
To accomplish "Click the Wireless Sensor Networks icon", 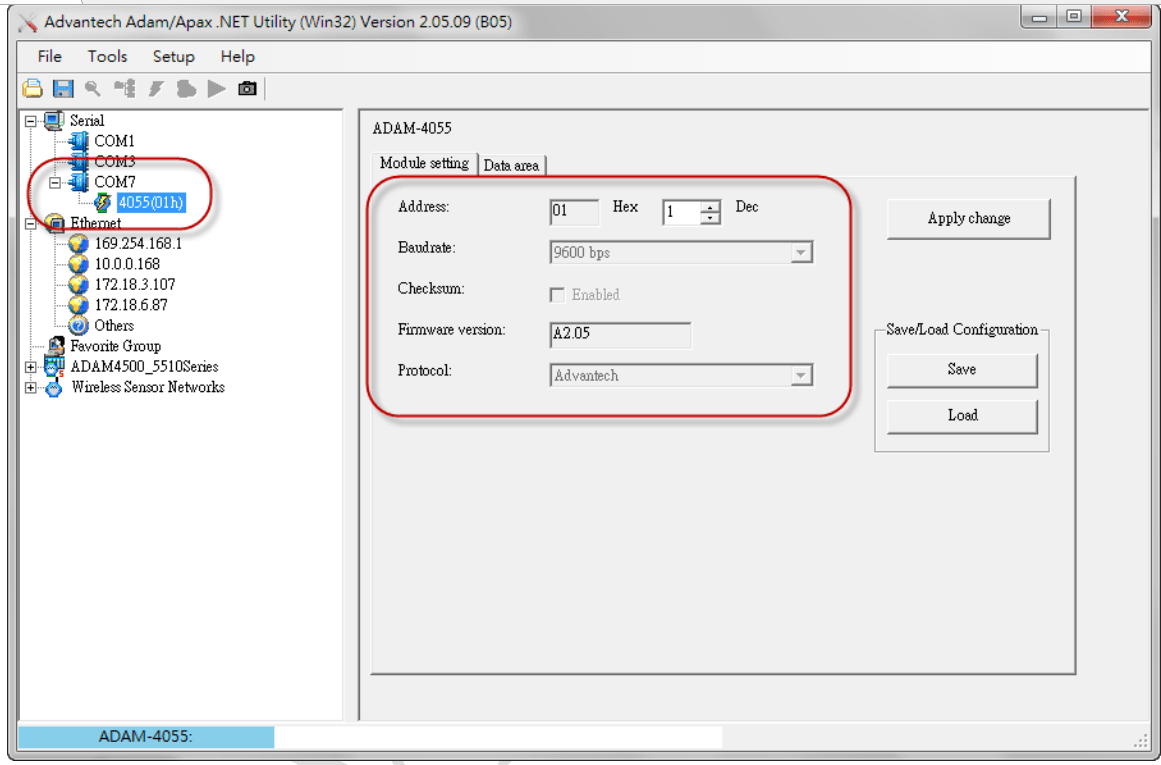I will [x=54, y=387].
